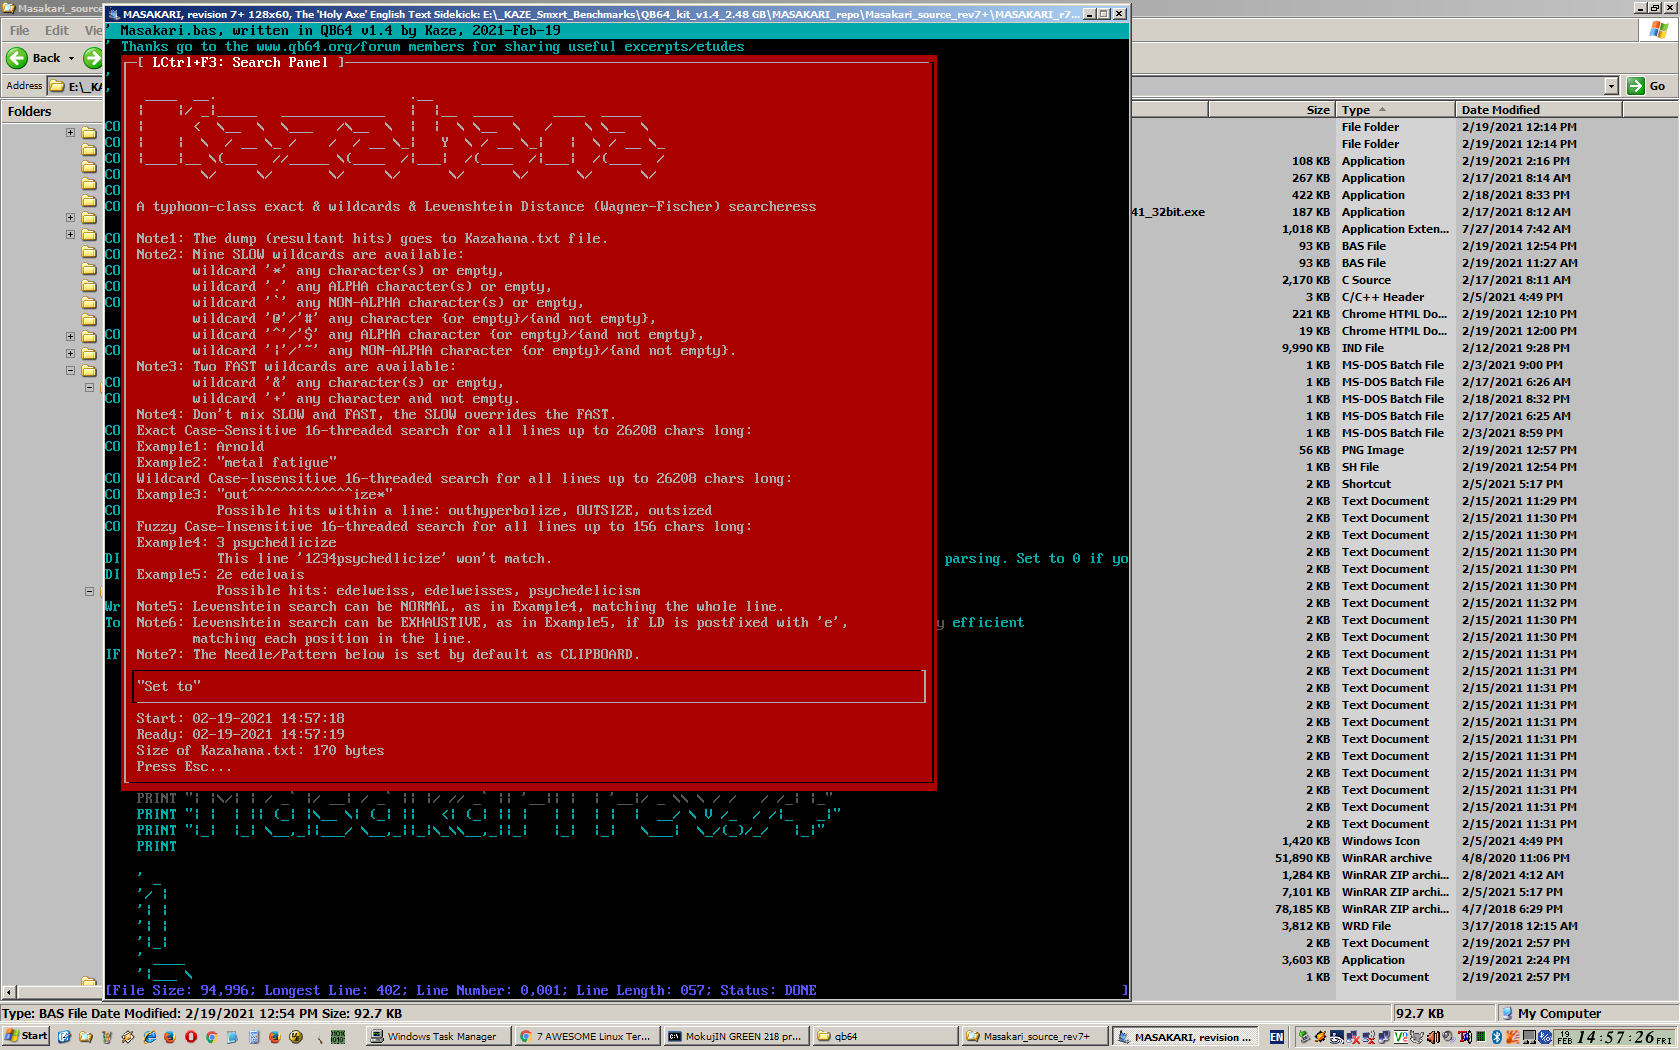Open the File menu in Explorer

(19, 30)
